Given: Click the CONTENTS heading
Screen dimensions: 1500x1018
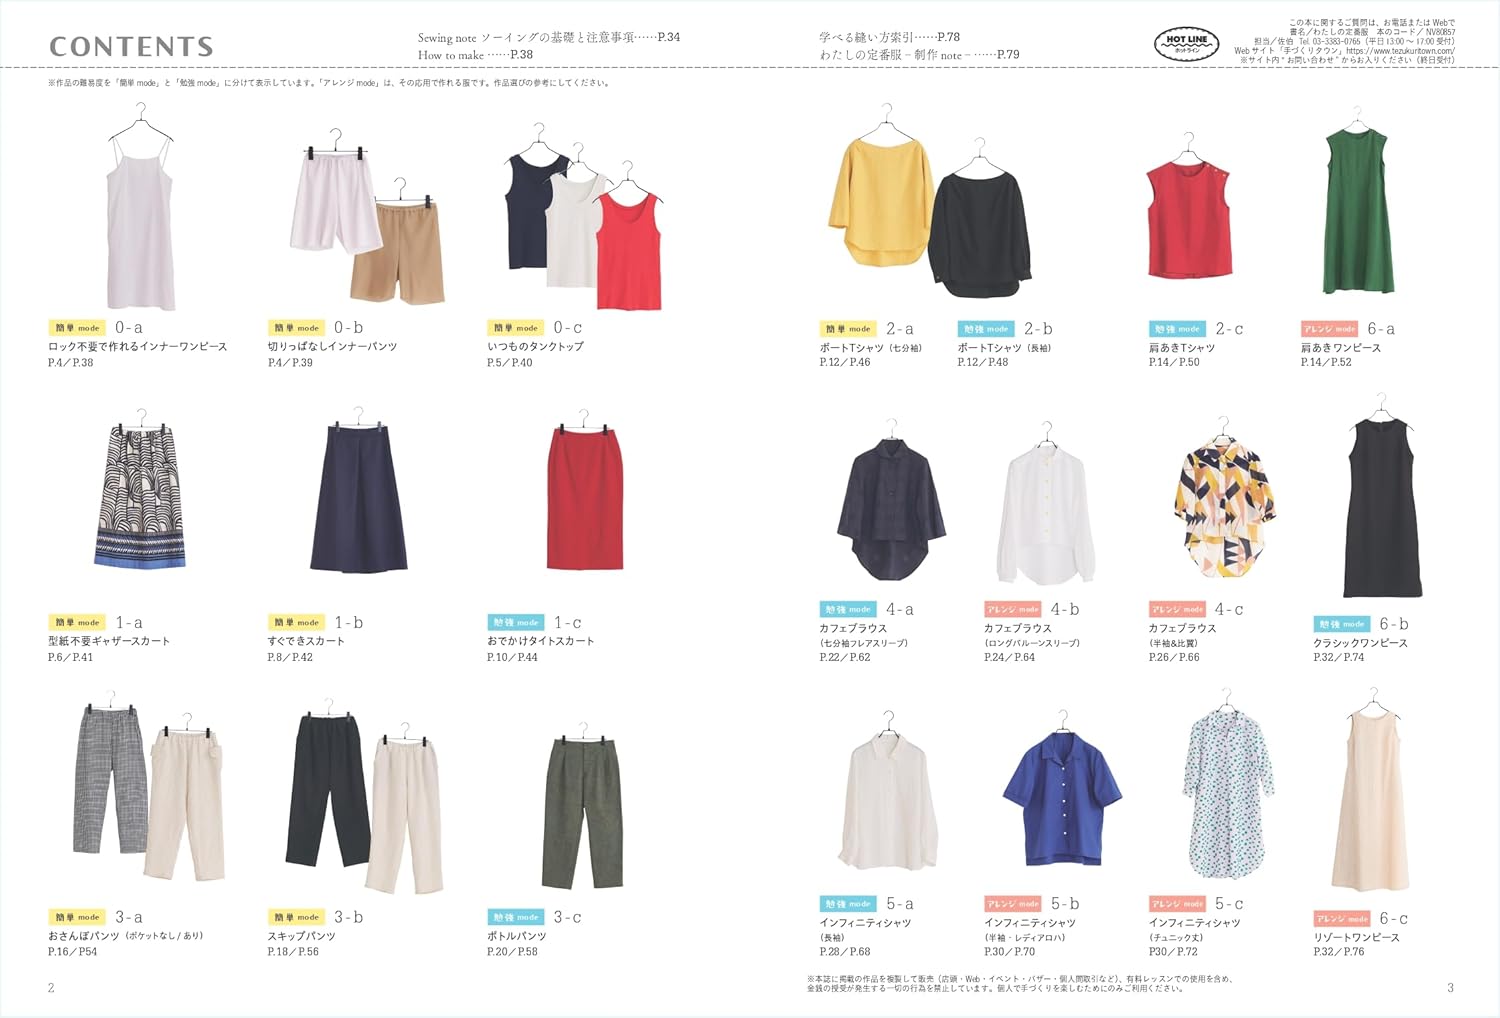Looking at the screenshot, I should (x=131, y=46).
